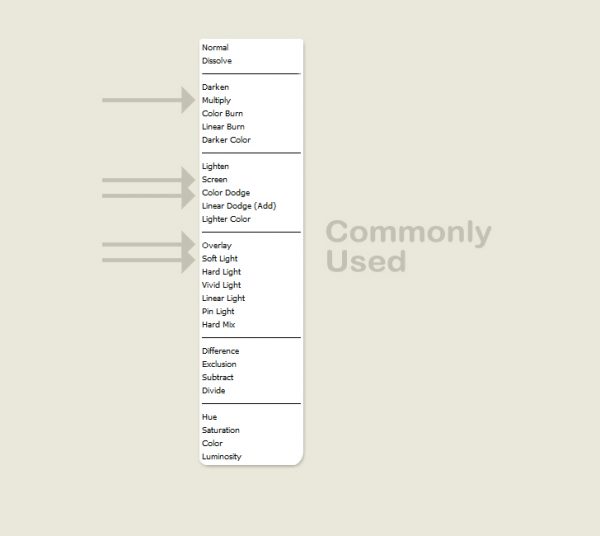Pick the Darken blend mode
This screenshot has height=536, width=600.
click(215, 87)
